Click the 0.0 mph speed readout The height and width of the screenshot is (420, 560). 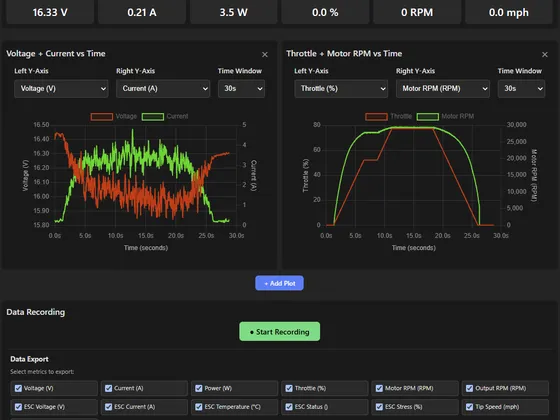[x=509, y=12]
